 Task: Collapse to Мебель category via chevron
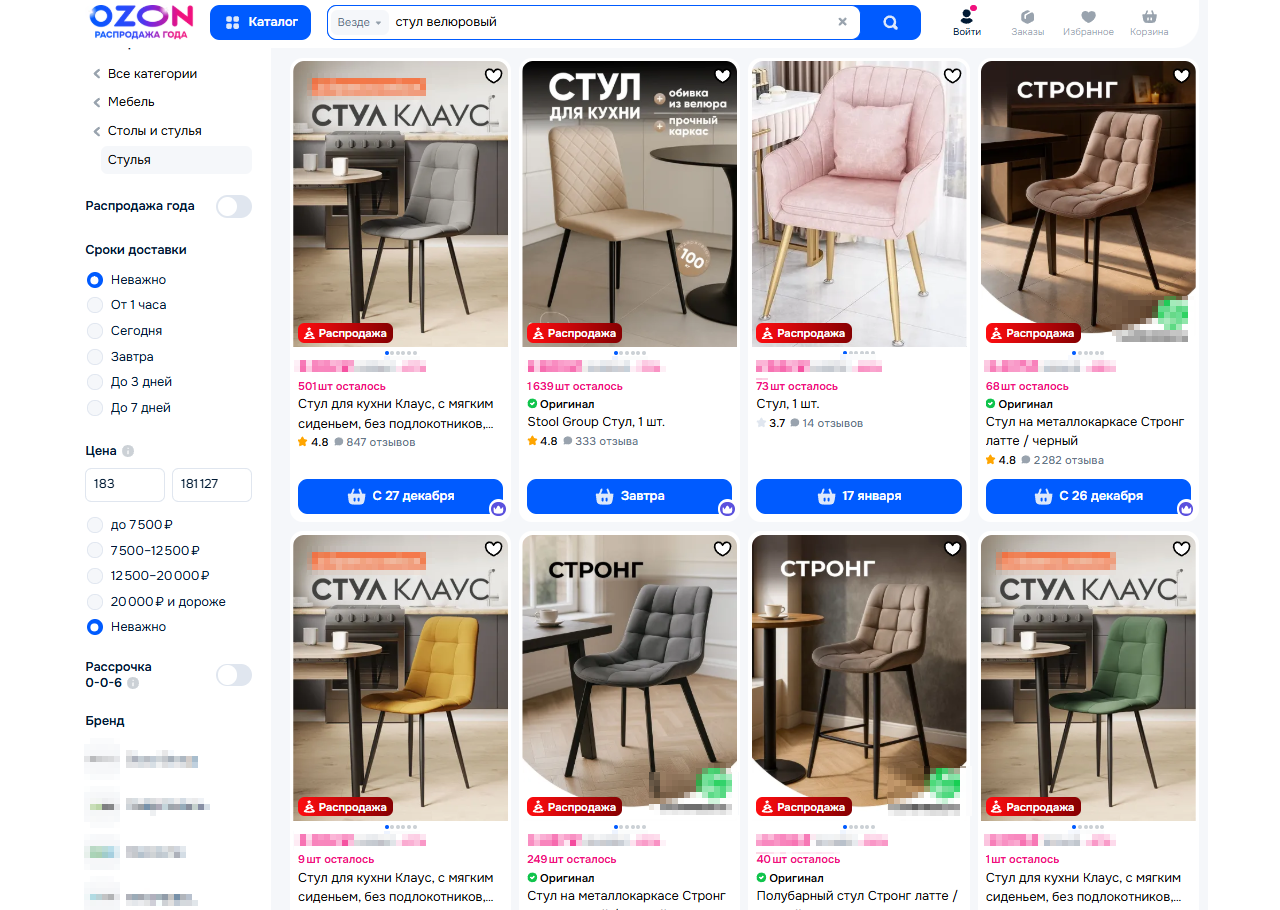pyautogui.click(x=97, y=102)
